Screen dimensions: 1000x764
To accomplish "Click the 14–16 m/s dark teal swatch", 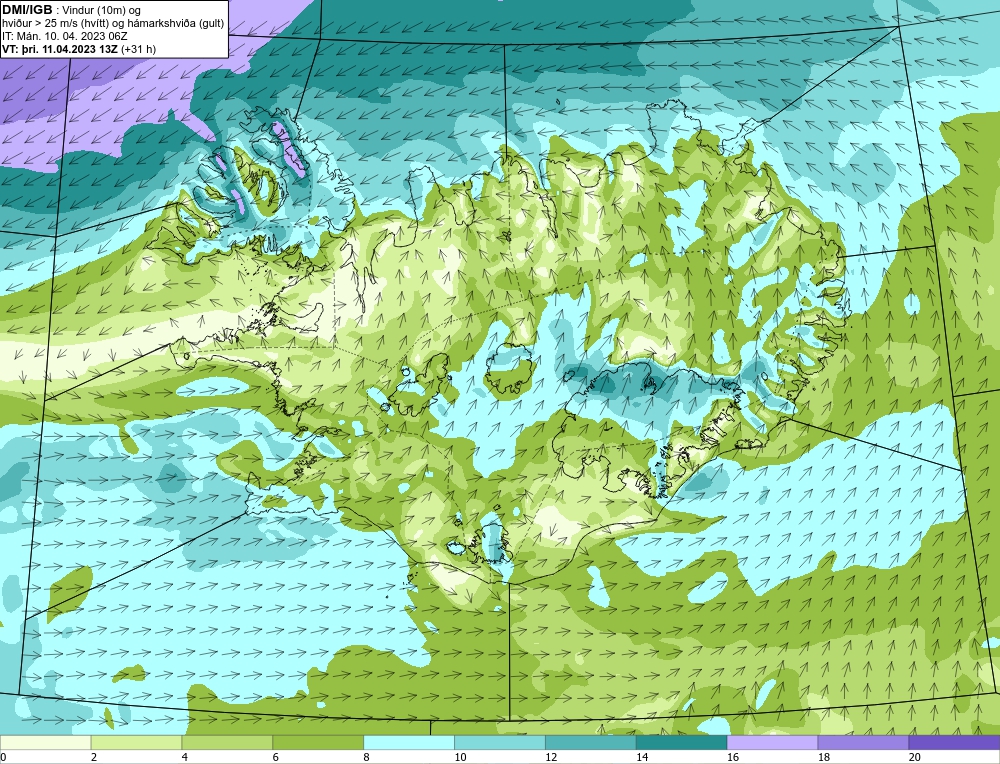I will coord(682,742).
